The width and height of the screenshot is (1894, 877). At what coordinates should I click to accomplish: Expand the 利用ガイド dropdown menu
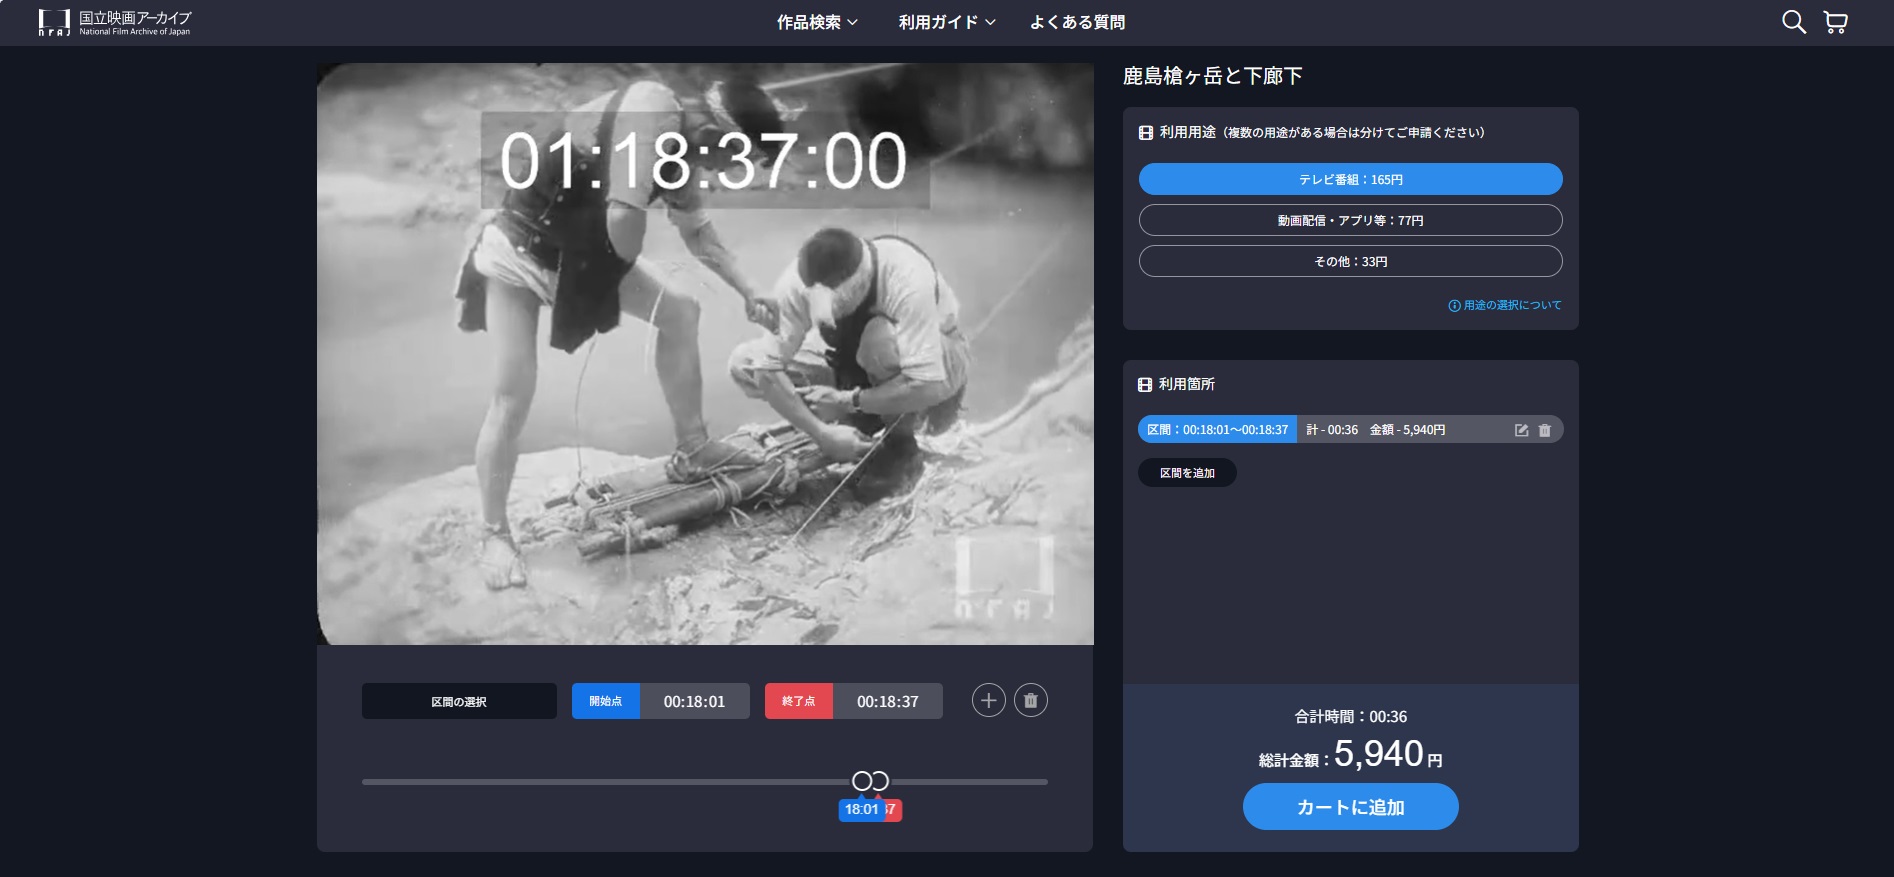(946, 22)
